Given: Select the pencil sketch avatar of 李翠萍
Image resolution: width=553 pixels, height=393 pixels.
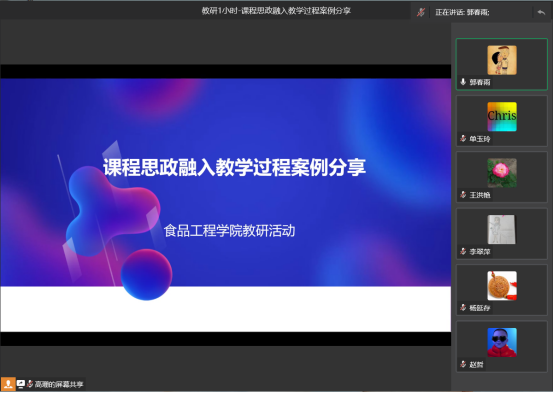Looking at the screenshot, I should click(x=502, y=229).
